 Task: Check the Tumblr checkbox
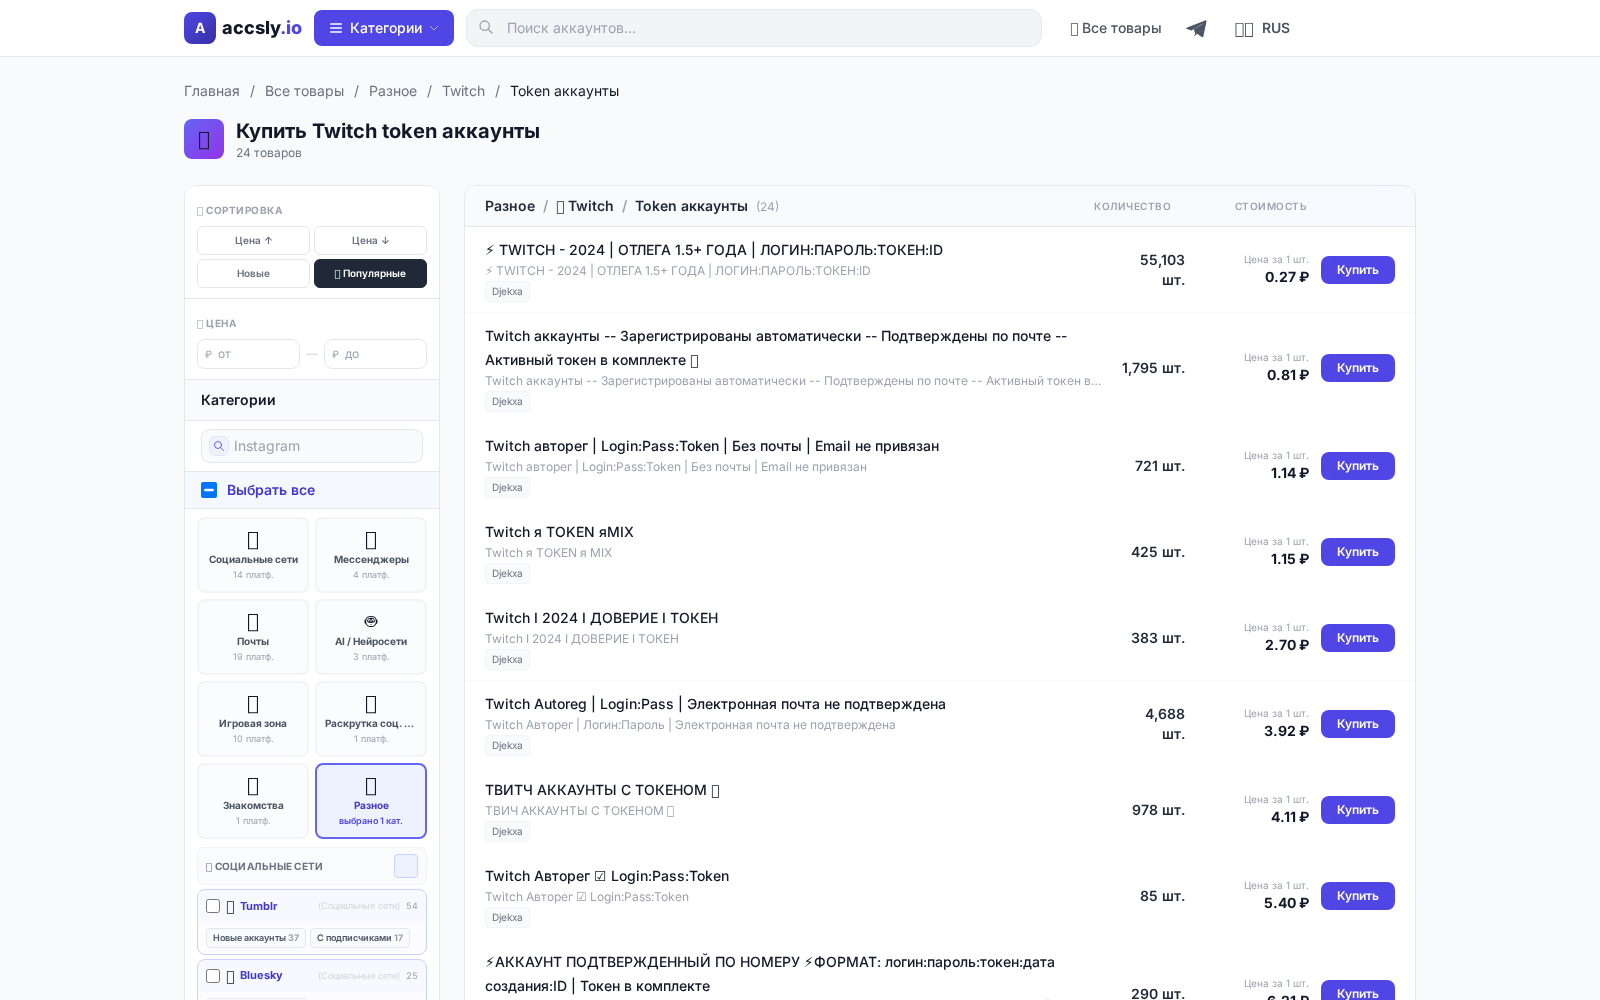213,906
